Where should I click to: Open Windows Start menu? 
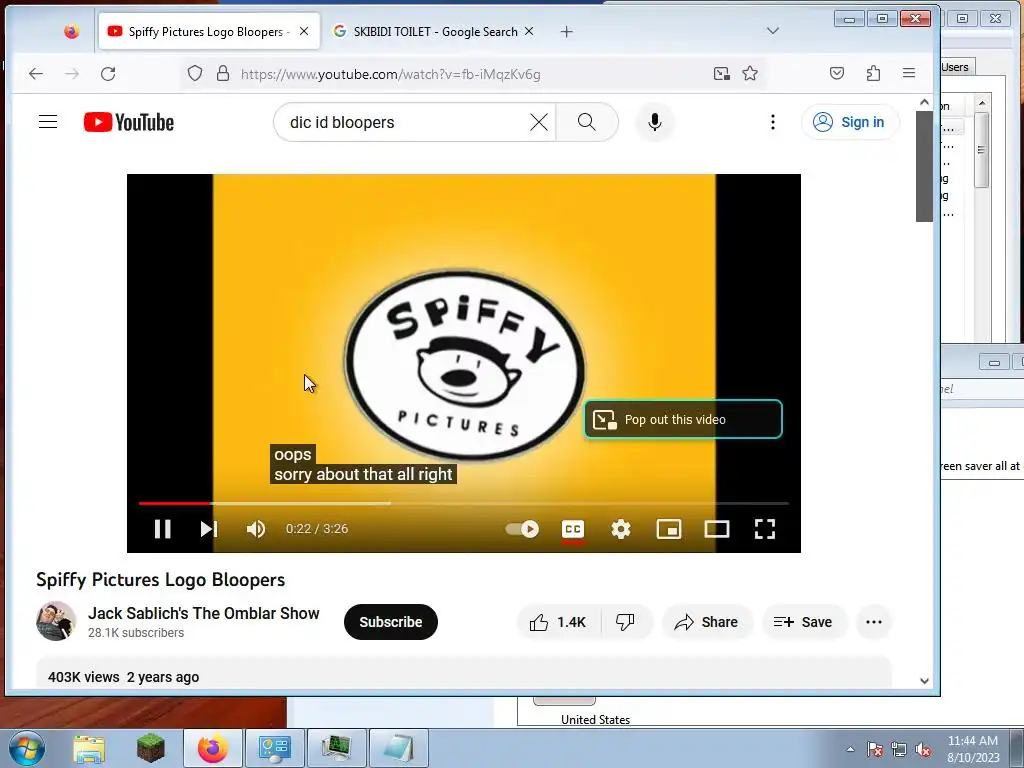[25, 748]
